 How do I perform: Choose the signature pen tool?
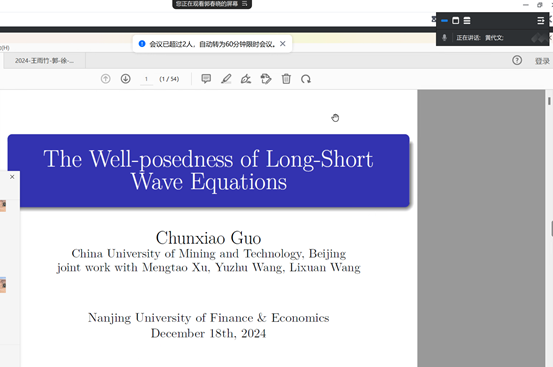[246, 79]
